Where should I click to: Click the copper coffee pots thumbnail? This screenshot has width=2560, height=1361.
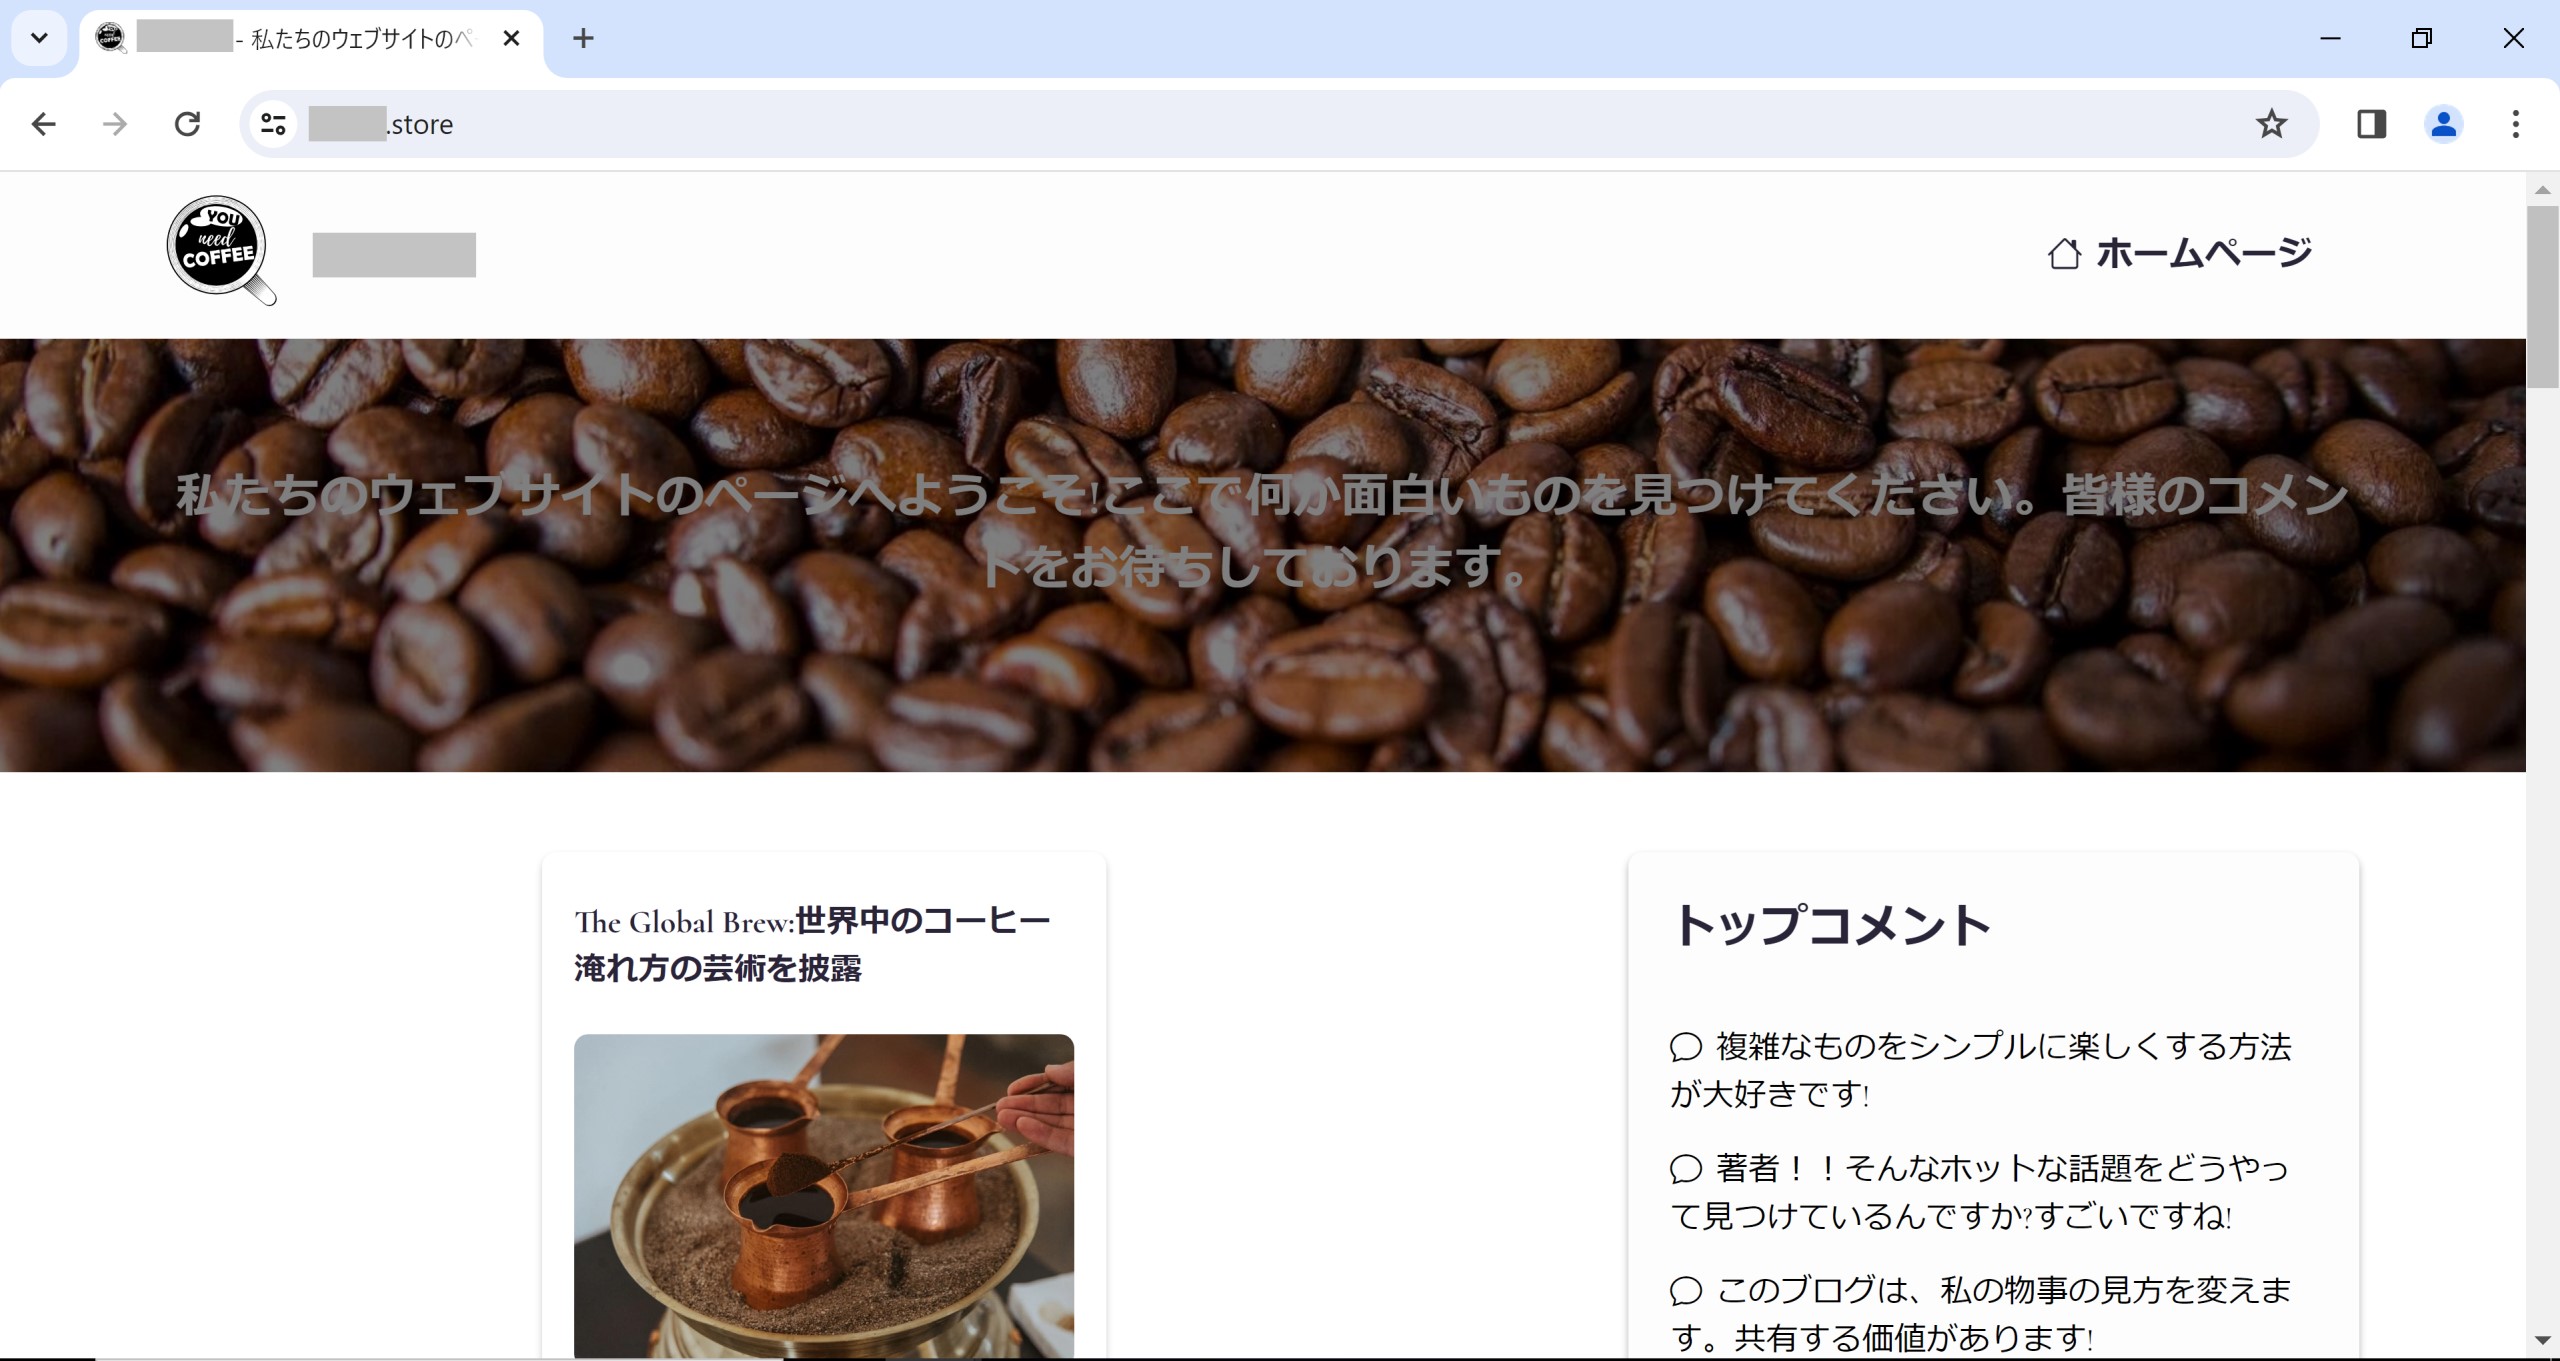[823, 1195]
